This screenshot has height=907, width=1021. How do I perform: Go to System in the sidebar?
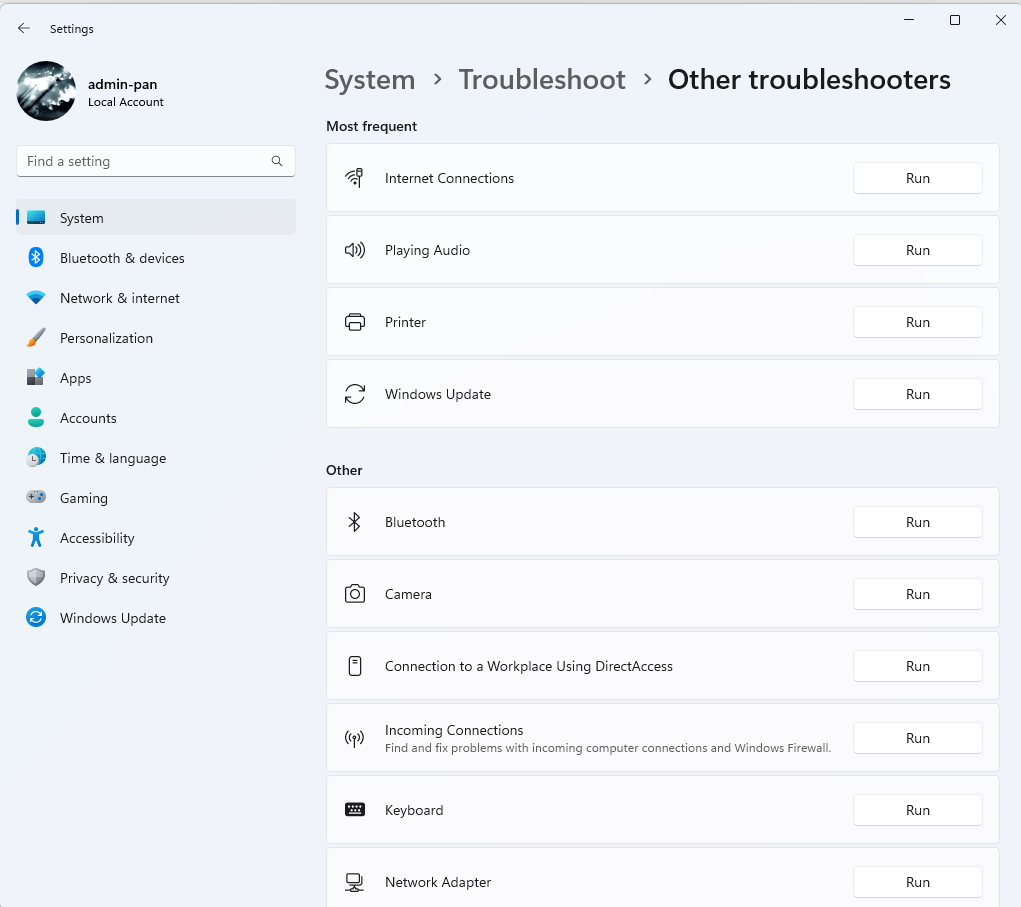(156, 217)
